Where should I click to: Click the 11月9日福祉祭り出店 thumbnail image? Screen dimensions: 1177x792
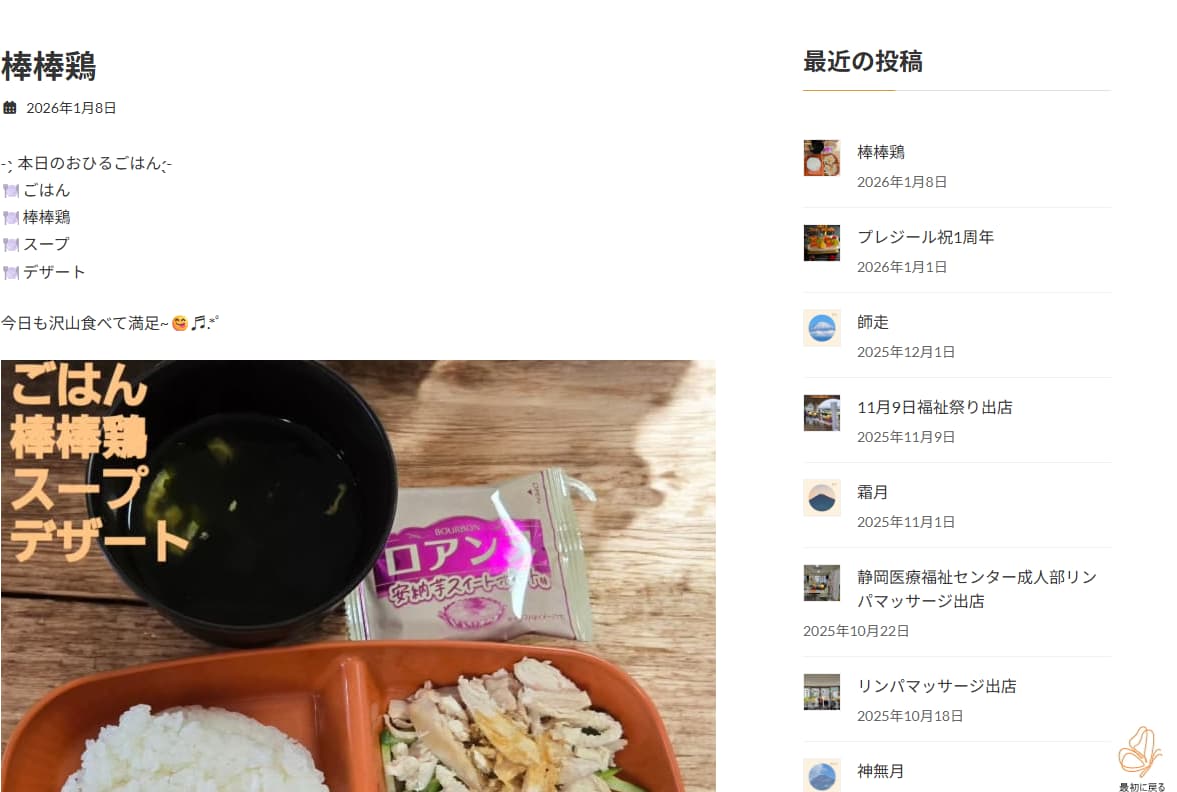(822, 413)
